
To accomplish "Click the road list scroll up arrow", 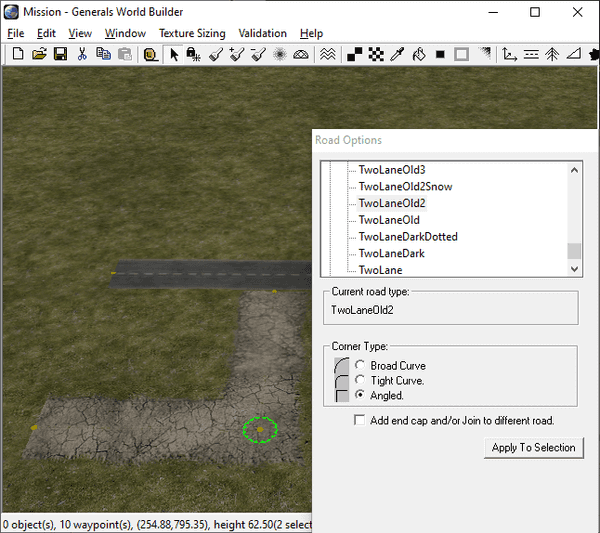I will tap(574, 170).
